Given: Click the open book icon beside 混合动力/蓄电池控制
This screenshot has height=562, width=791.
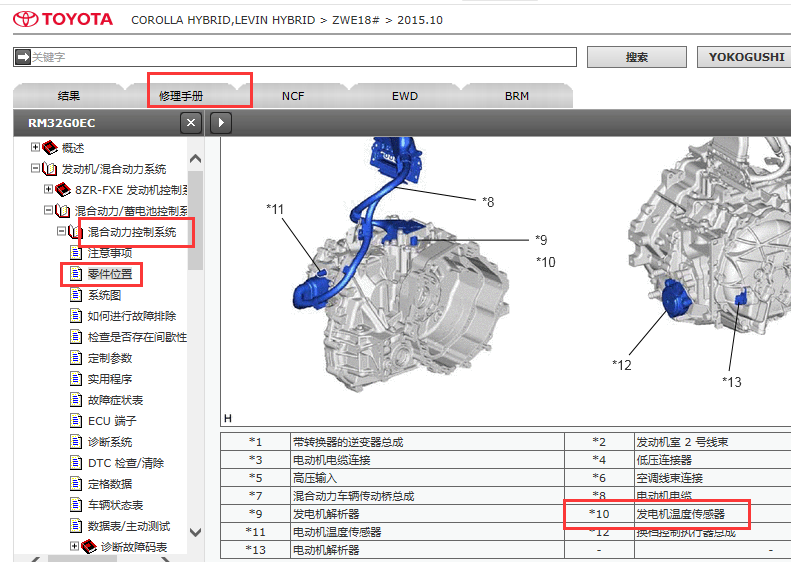Looking at the screenshot, I should pyautogui.click(x=63, y=210).
